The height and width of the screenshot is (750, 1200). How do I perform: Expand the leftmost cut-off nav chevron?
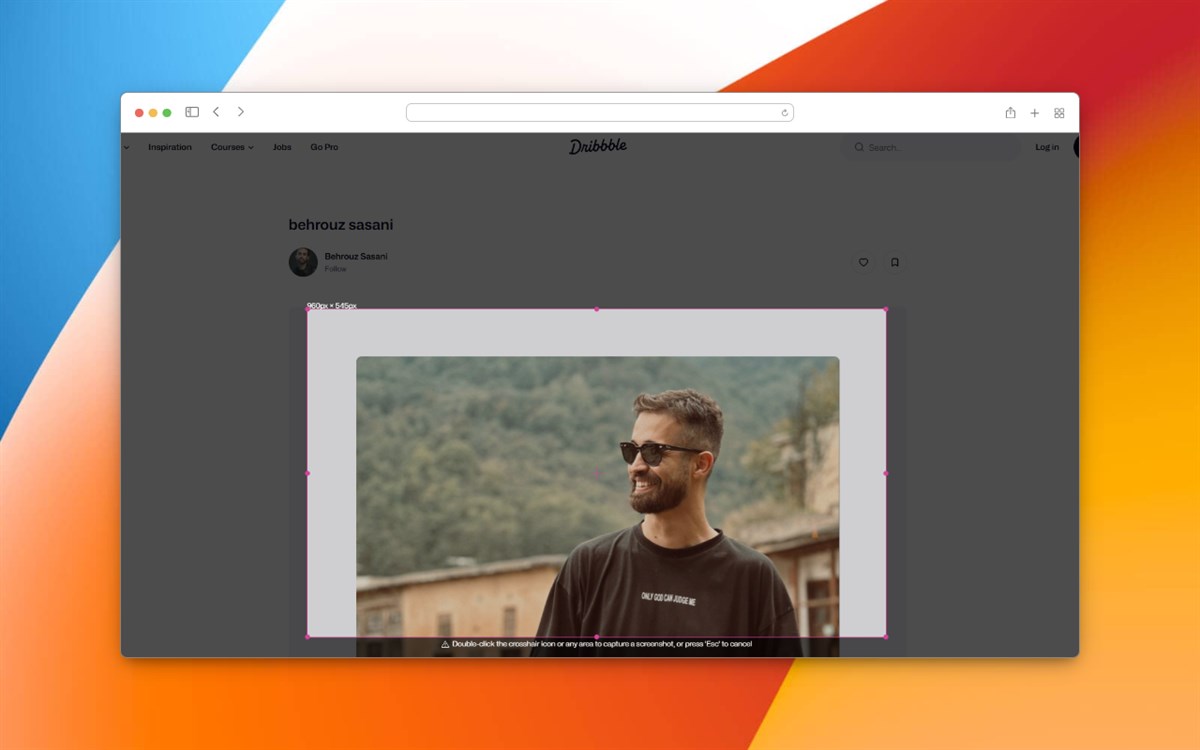[126, 147]
